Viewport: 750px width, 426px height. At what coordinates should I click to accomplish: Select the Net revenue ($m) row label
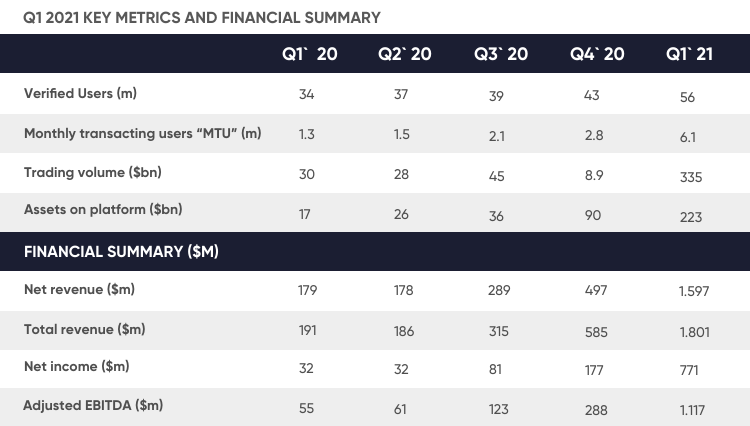79,290
